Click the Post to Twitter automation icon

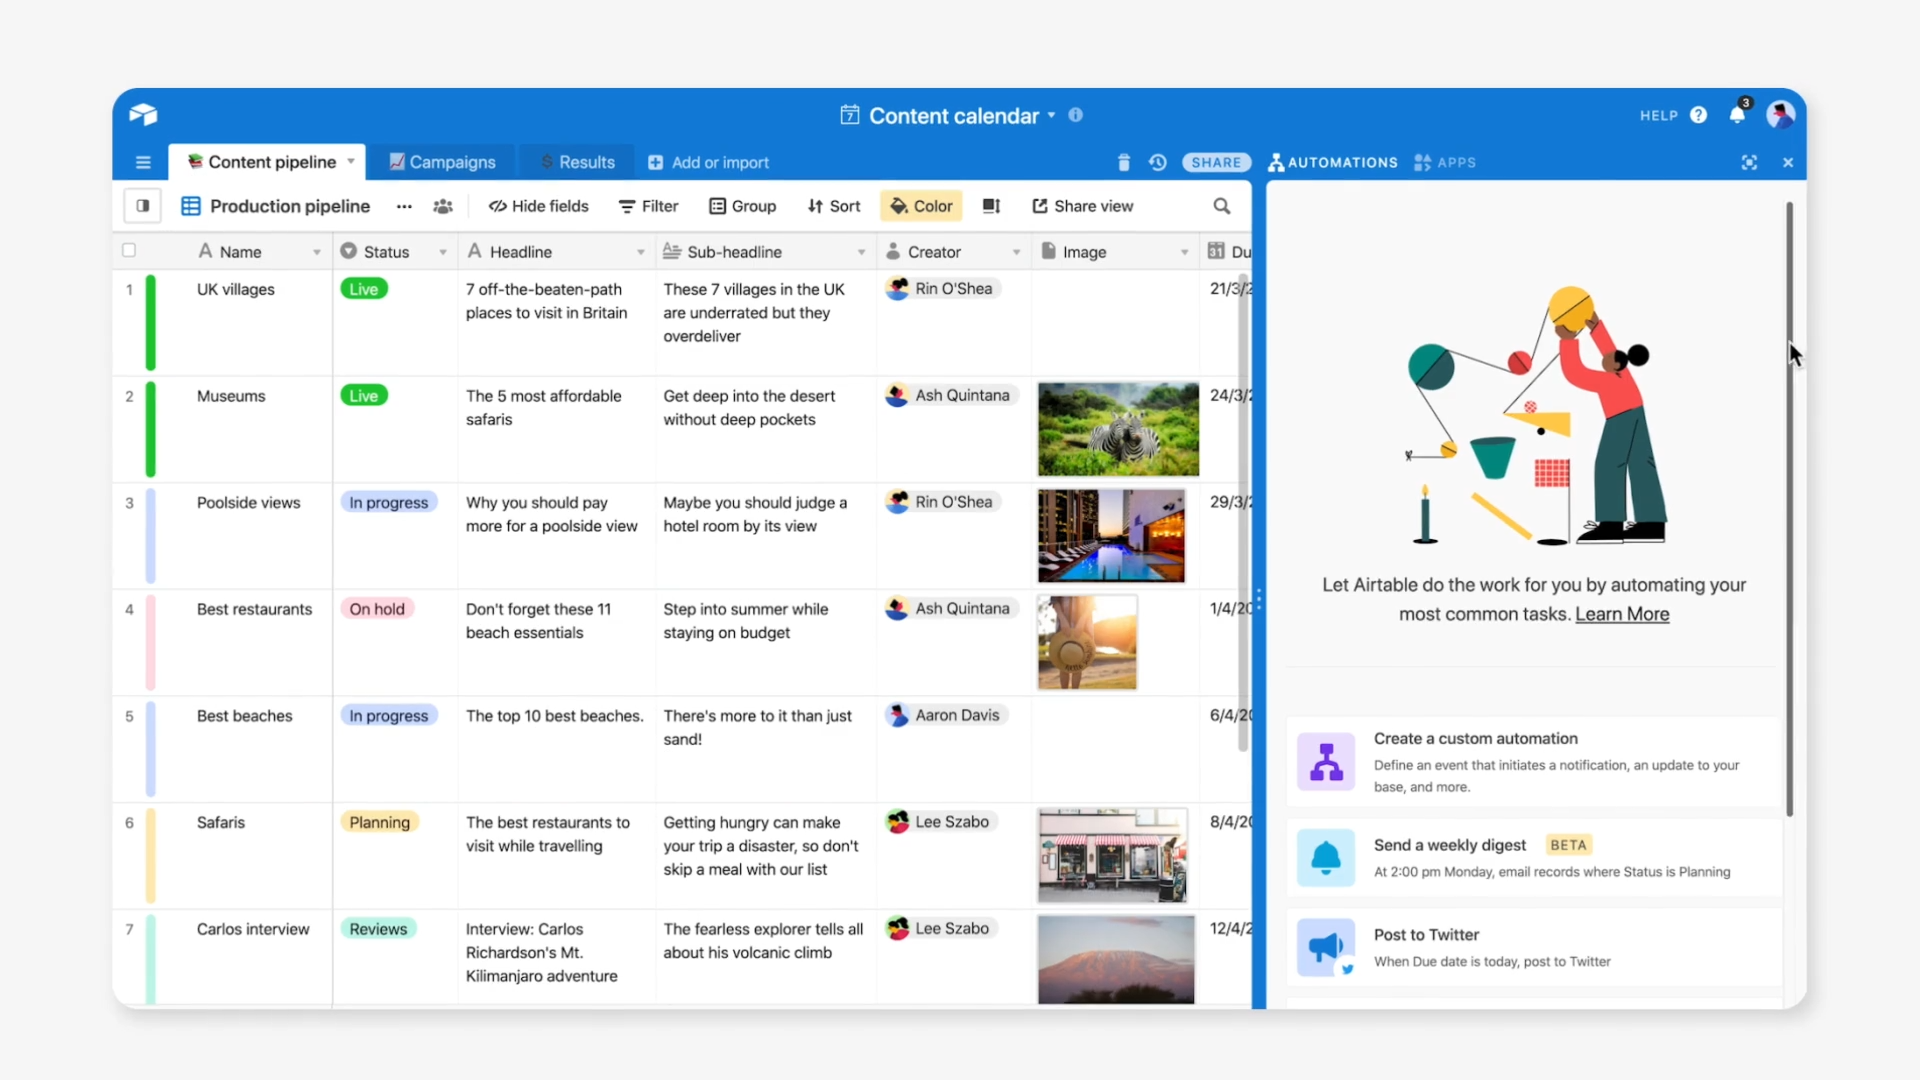pos(1324,945)
